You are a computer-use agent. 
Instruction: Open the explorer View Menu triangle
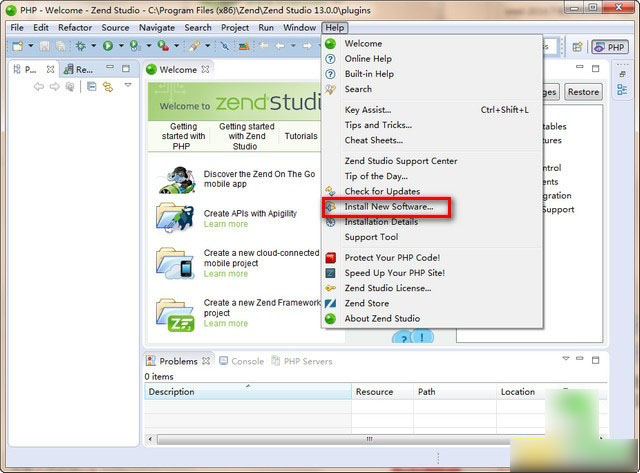tap(128, 85)
